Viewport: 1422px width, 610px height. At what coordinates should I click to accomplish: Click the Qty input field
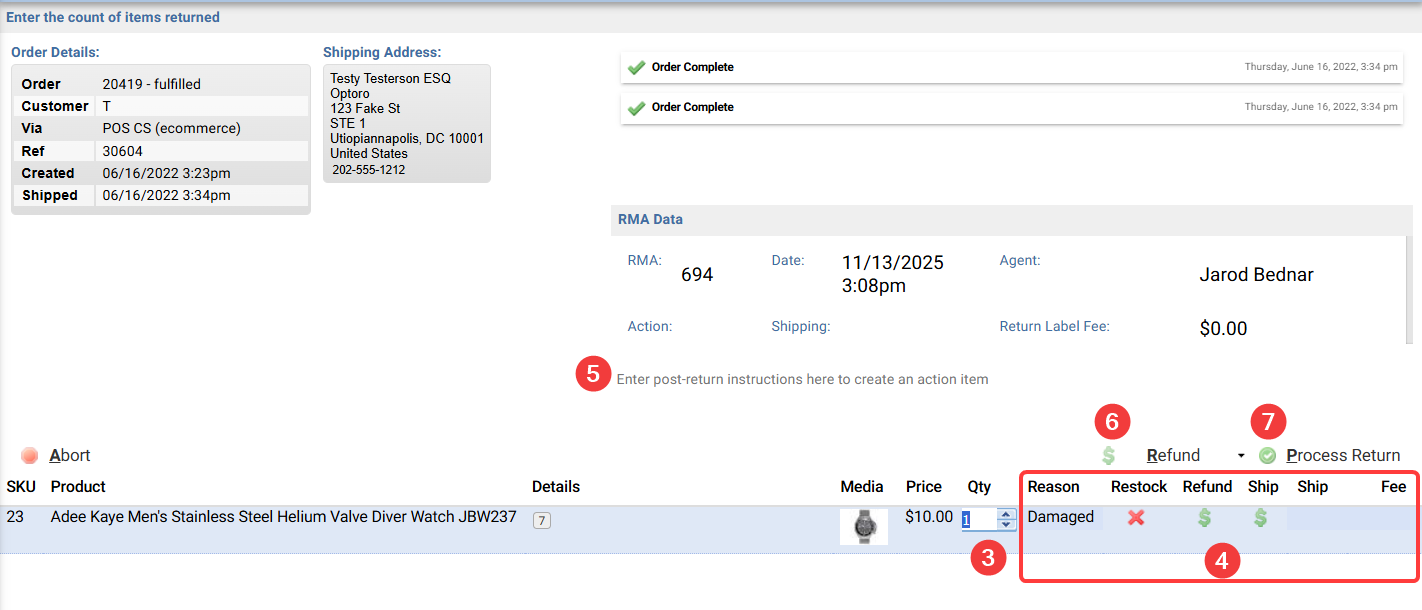point(977,519)
